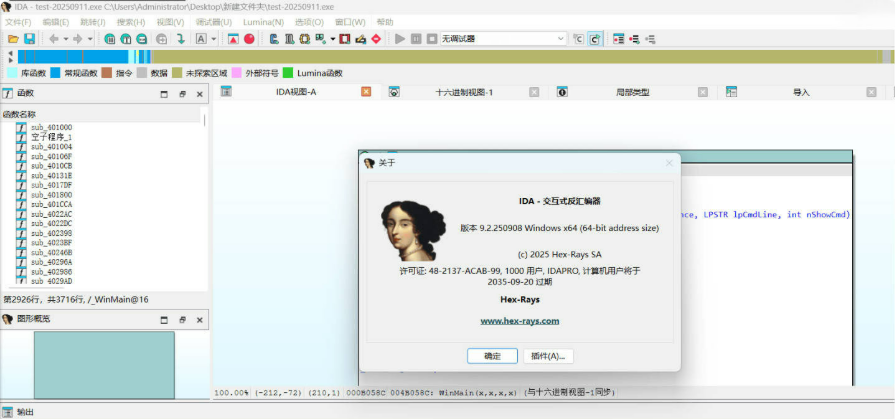Click the lower right arrow of navigation band
The image size is (895, 419).
10,60
